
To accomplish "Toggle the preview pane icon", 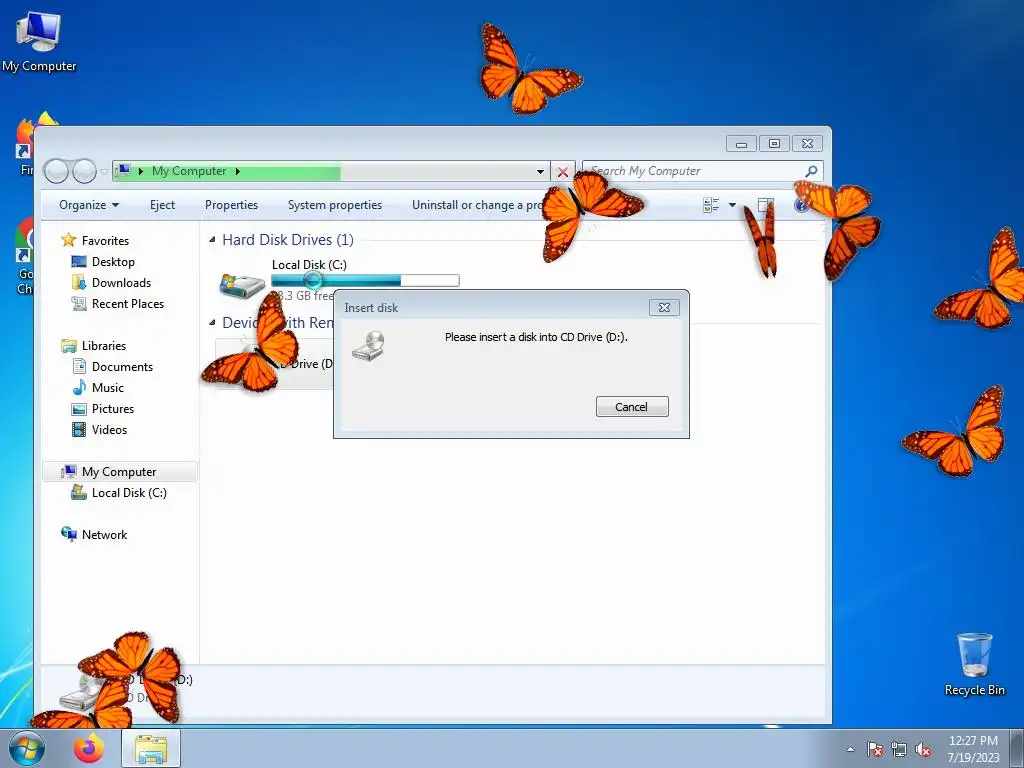I will 765,205.
